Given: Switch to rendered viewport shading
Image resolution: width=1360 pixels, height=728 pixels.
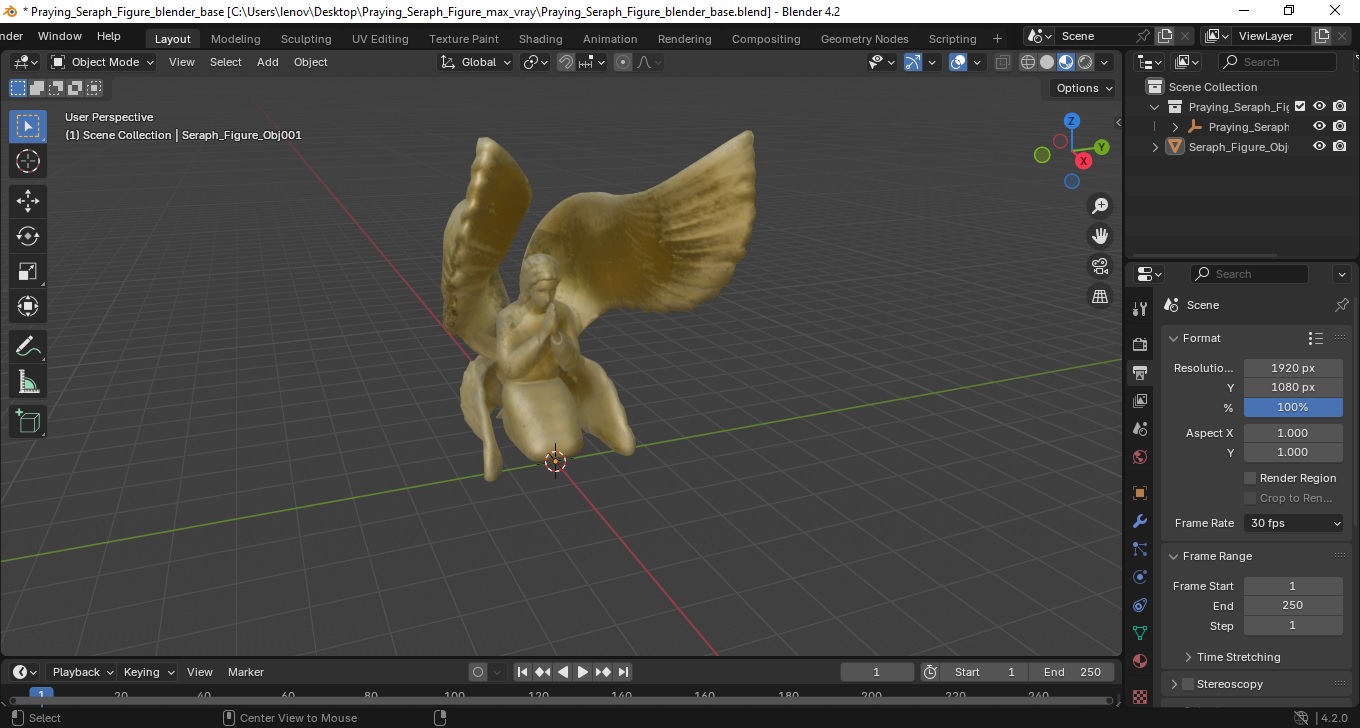Looking at the screenshot, I should tap(1085, 62).
